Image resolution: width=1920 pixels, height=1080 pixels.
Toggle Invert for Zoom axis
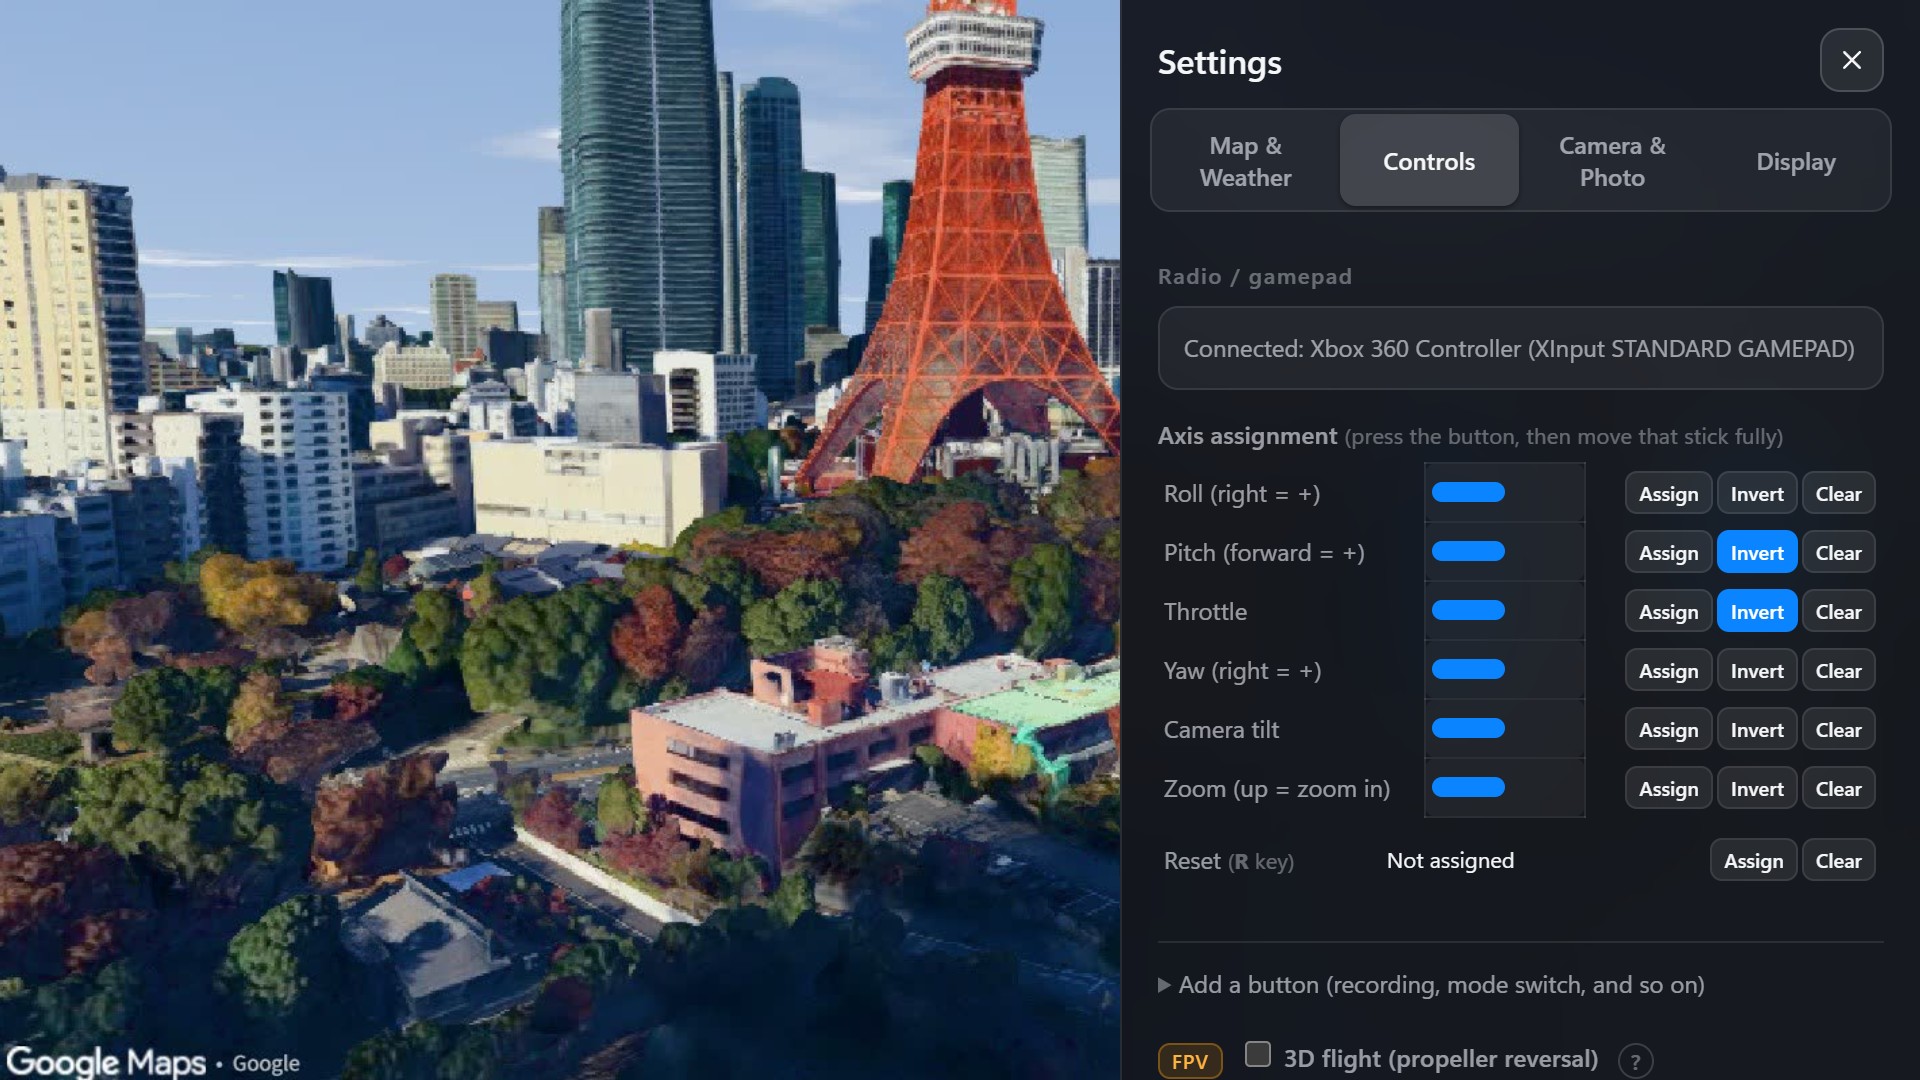(x=1757, y=789)
